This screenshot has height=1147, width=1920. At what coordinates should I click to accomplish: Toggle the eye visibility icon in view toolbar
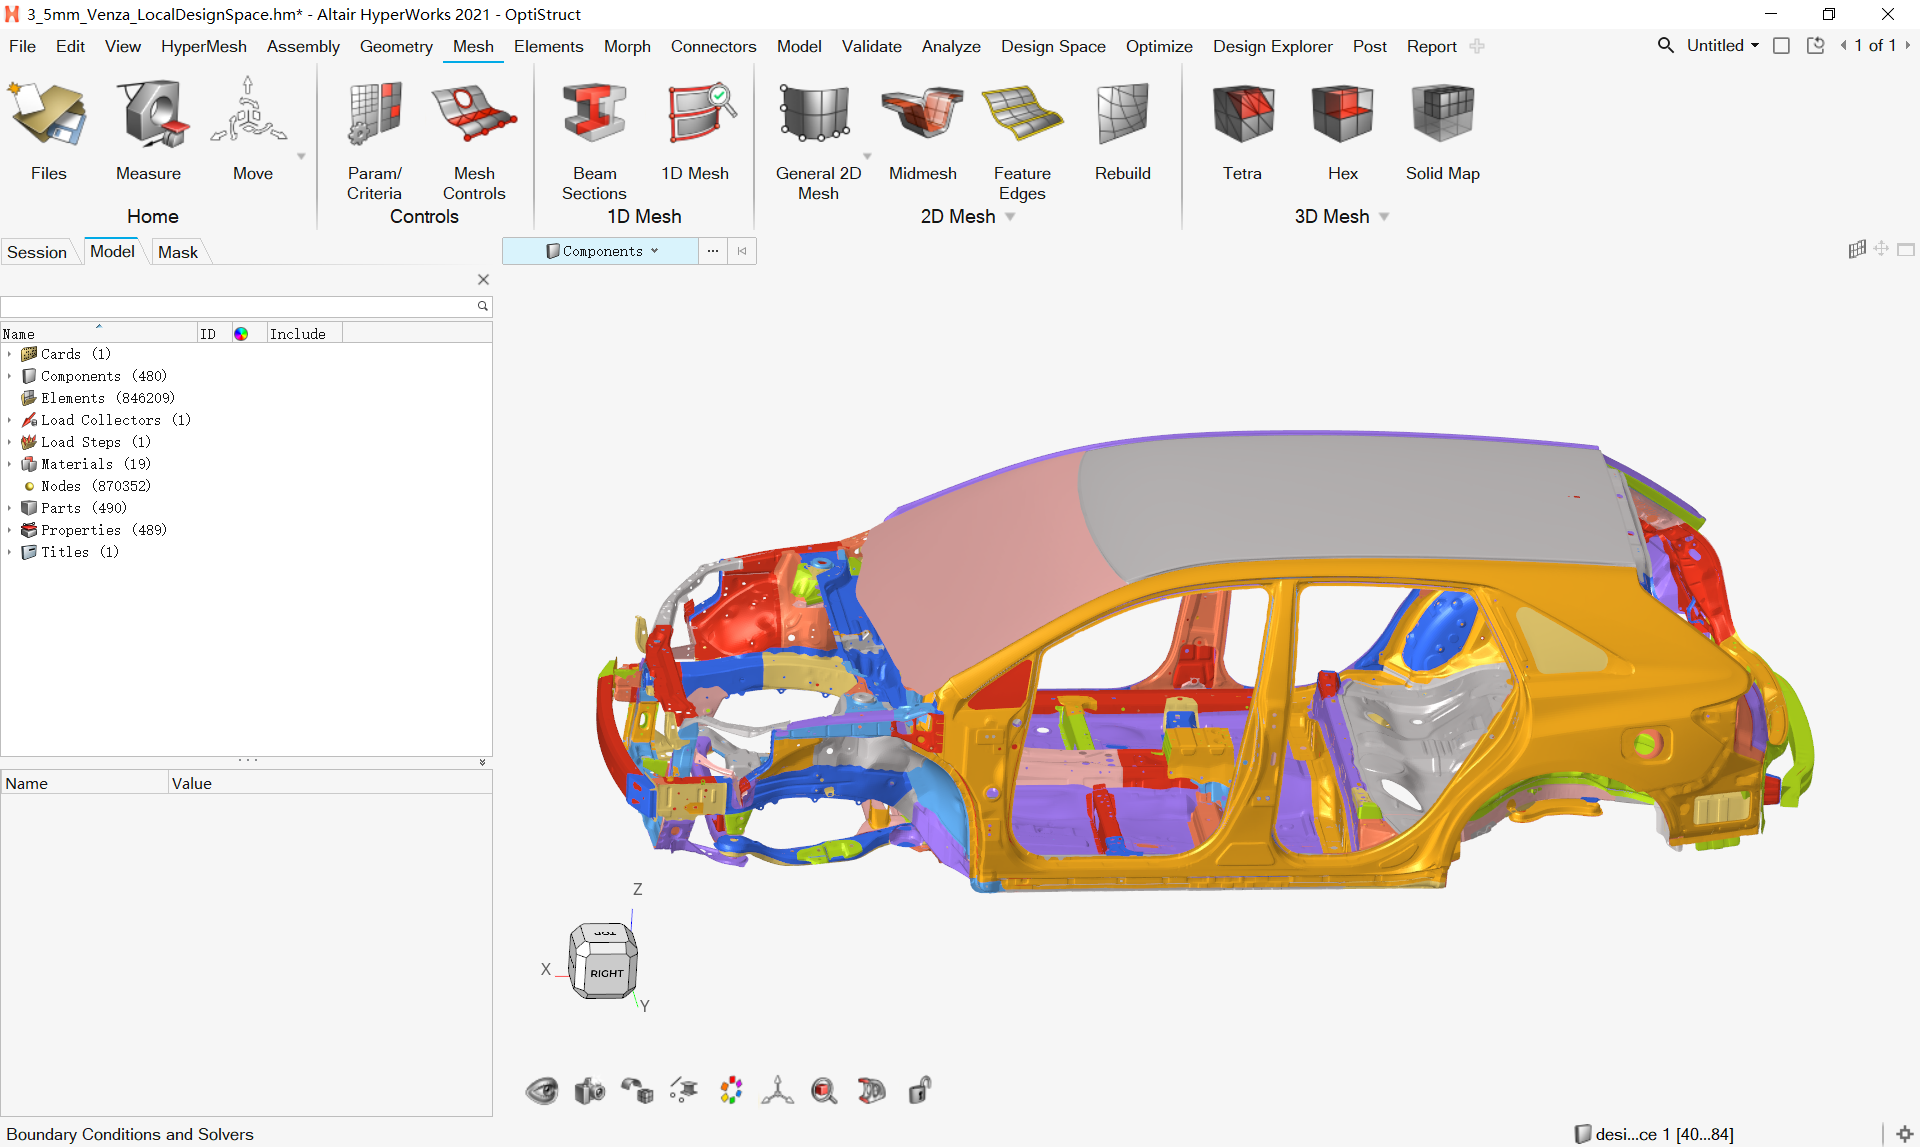(542, 1091)
